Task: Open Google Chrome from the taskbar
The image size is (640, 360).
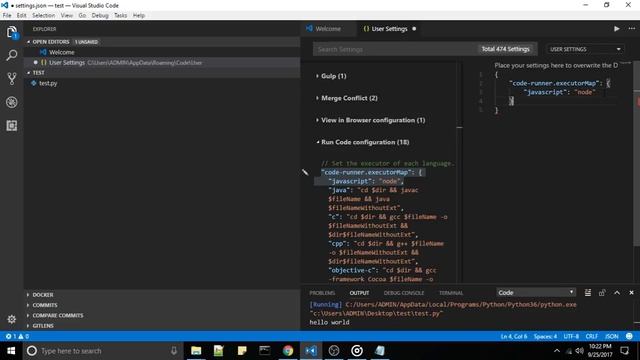Action: [288, 351]
